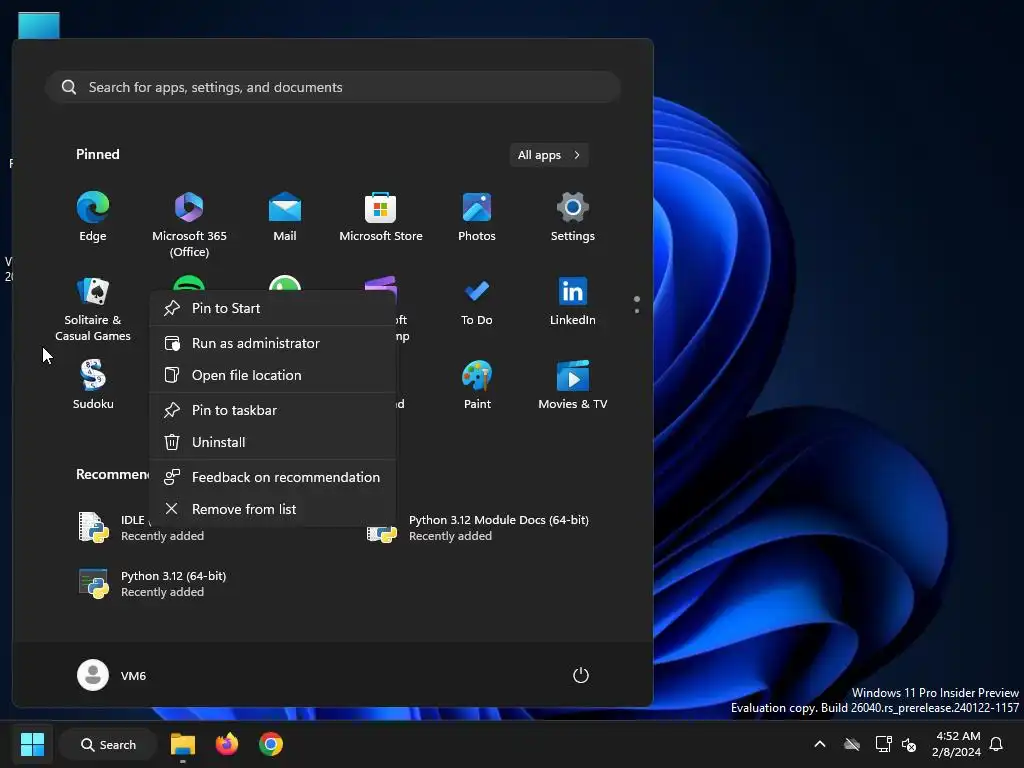Screen dimensions: 1024x768
Task: Click the OneDrive cloud tray icon
Action: (852, 744)
